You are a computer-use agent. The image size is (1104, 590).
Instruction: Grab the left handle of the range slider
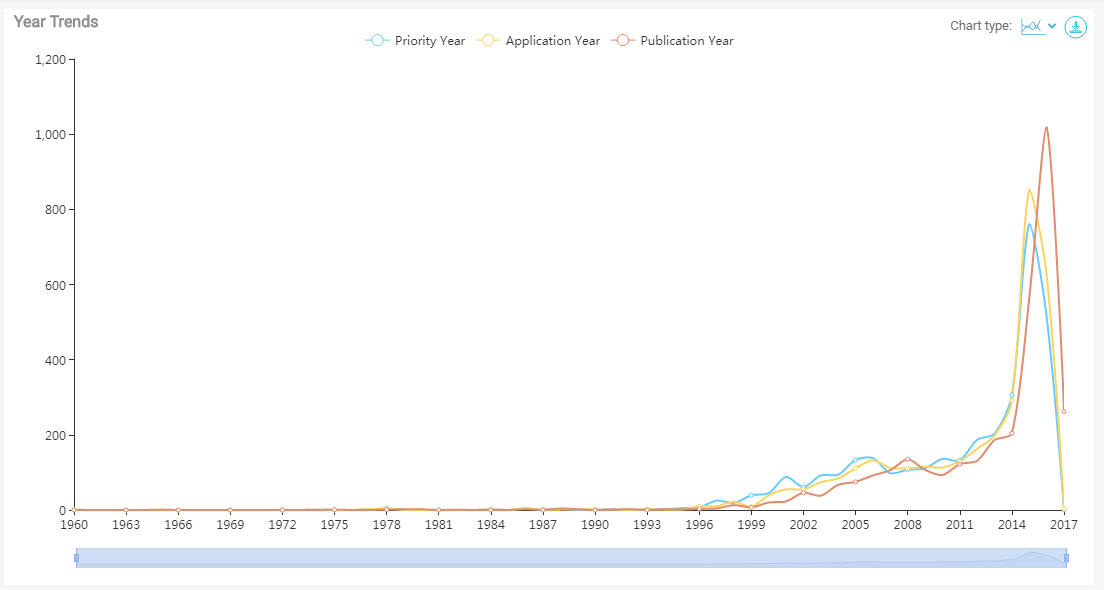tap(76, 558)
